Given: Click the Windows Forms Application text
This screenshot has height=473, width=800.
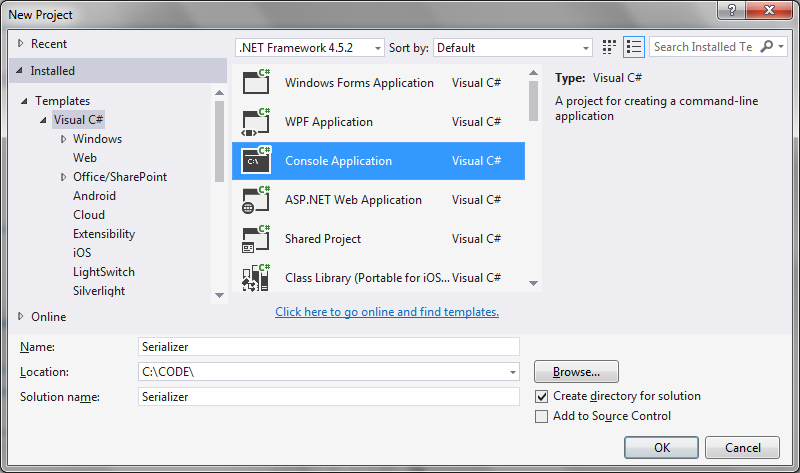Looking at the screenshot, I should tap(359, 83).
